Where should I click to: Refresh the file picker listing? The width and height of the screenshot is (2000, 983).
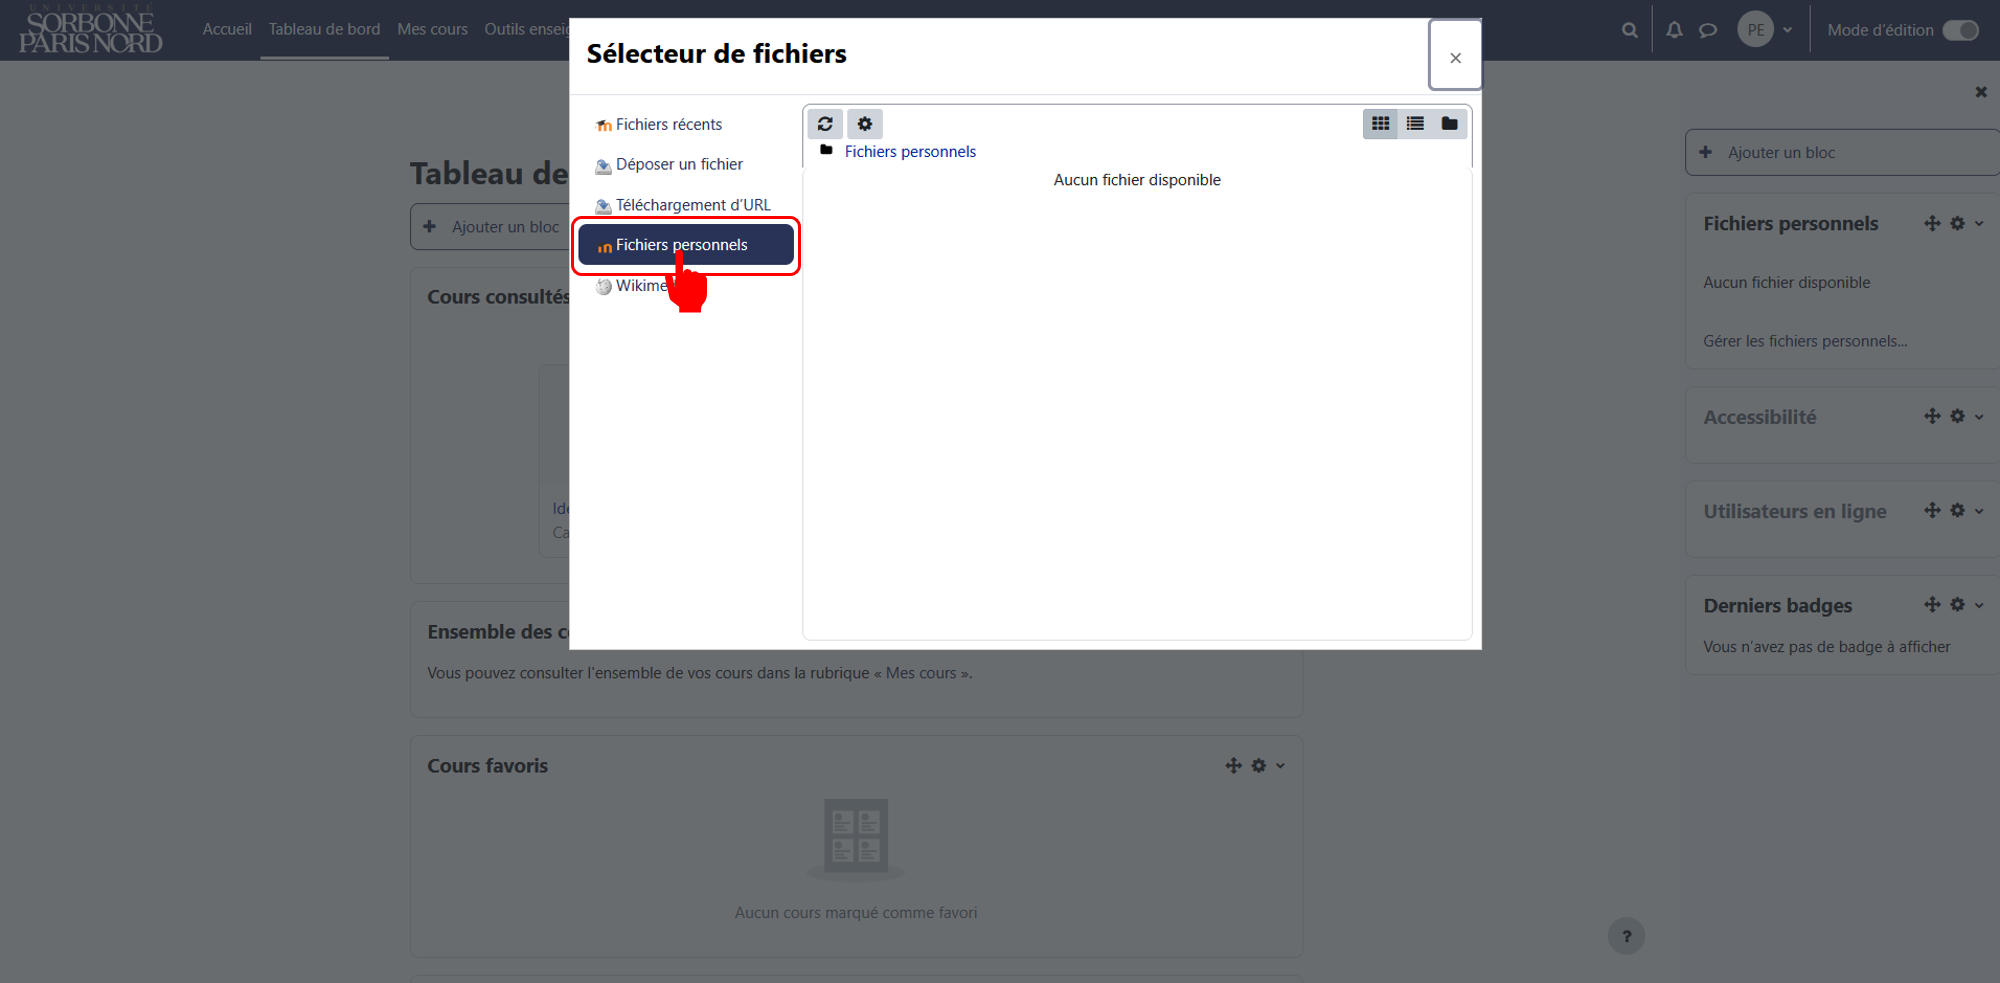825,124
